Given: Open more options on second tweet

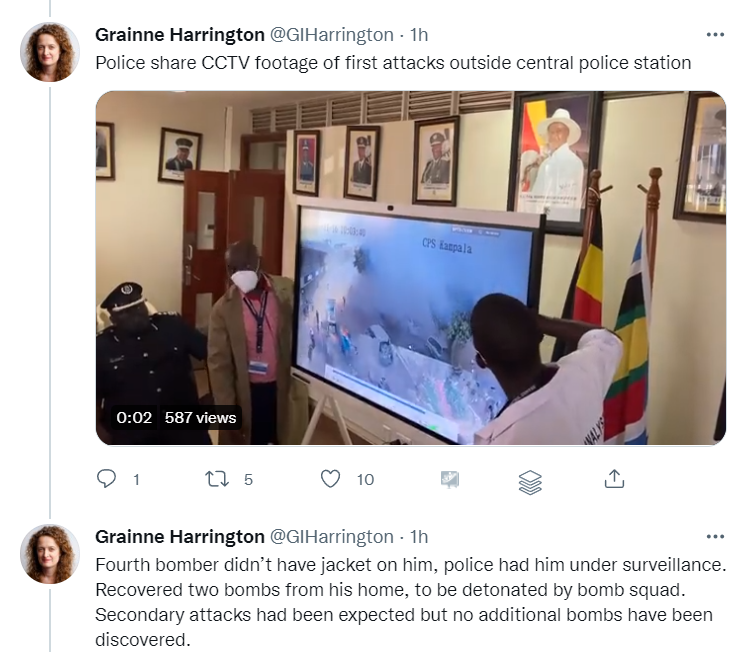Looking at the screenshot, I should (x=715, y=537).
